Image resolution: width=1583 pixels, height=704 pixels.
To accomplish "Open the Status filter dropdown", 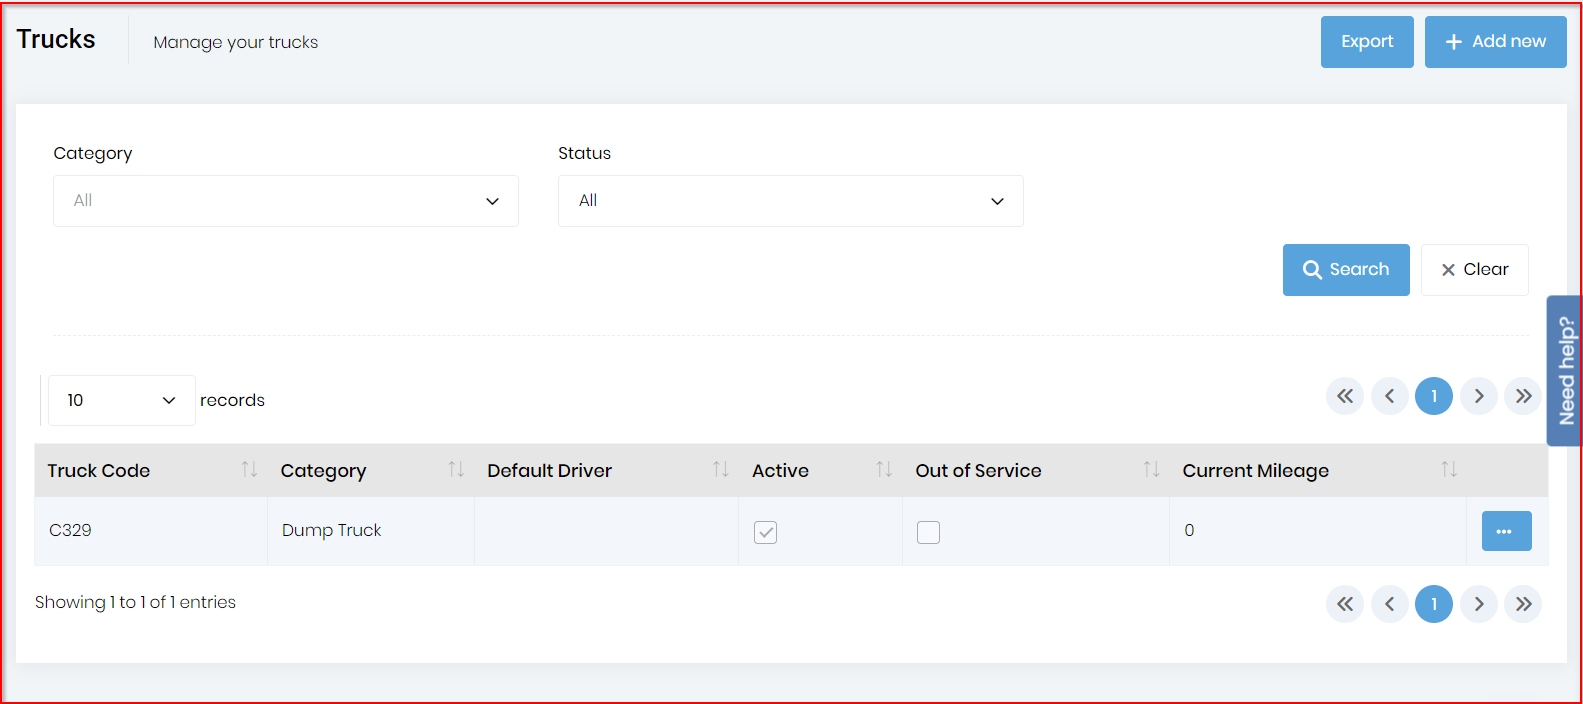I will pyautogui.click(x=790, y=201).
